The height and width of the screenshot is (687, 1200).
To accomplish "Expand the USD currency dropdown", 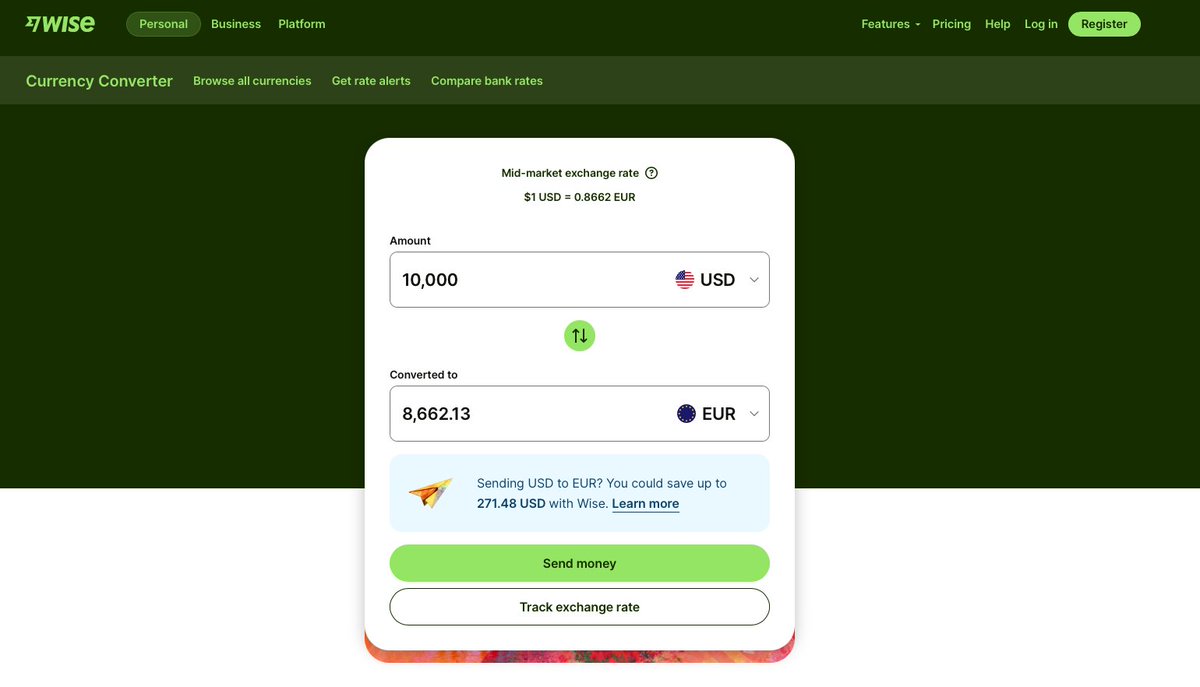I will [x=754, y=280].
